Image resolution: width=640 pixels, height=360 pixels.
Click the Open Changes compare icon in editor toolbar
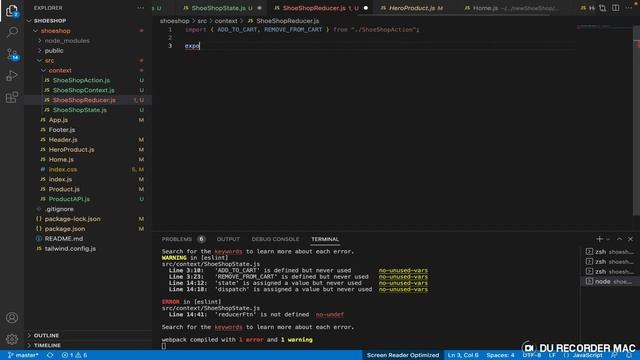[x=602, y=8]
